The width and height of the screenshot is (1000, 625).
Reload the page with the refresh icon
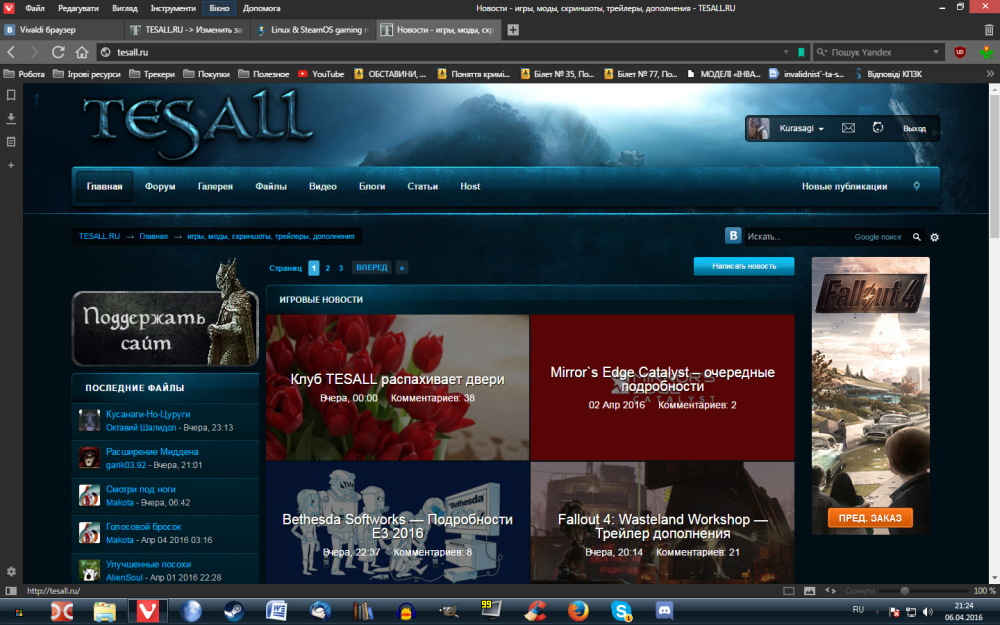click(58, 52)
